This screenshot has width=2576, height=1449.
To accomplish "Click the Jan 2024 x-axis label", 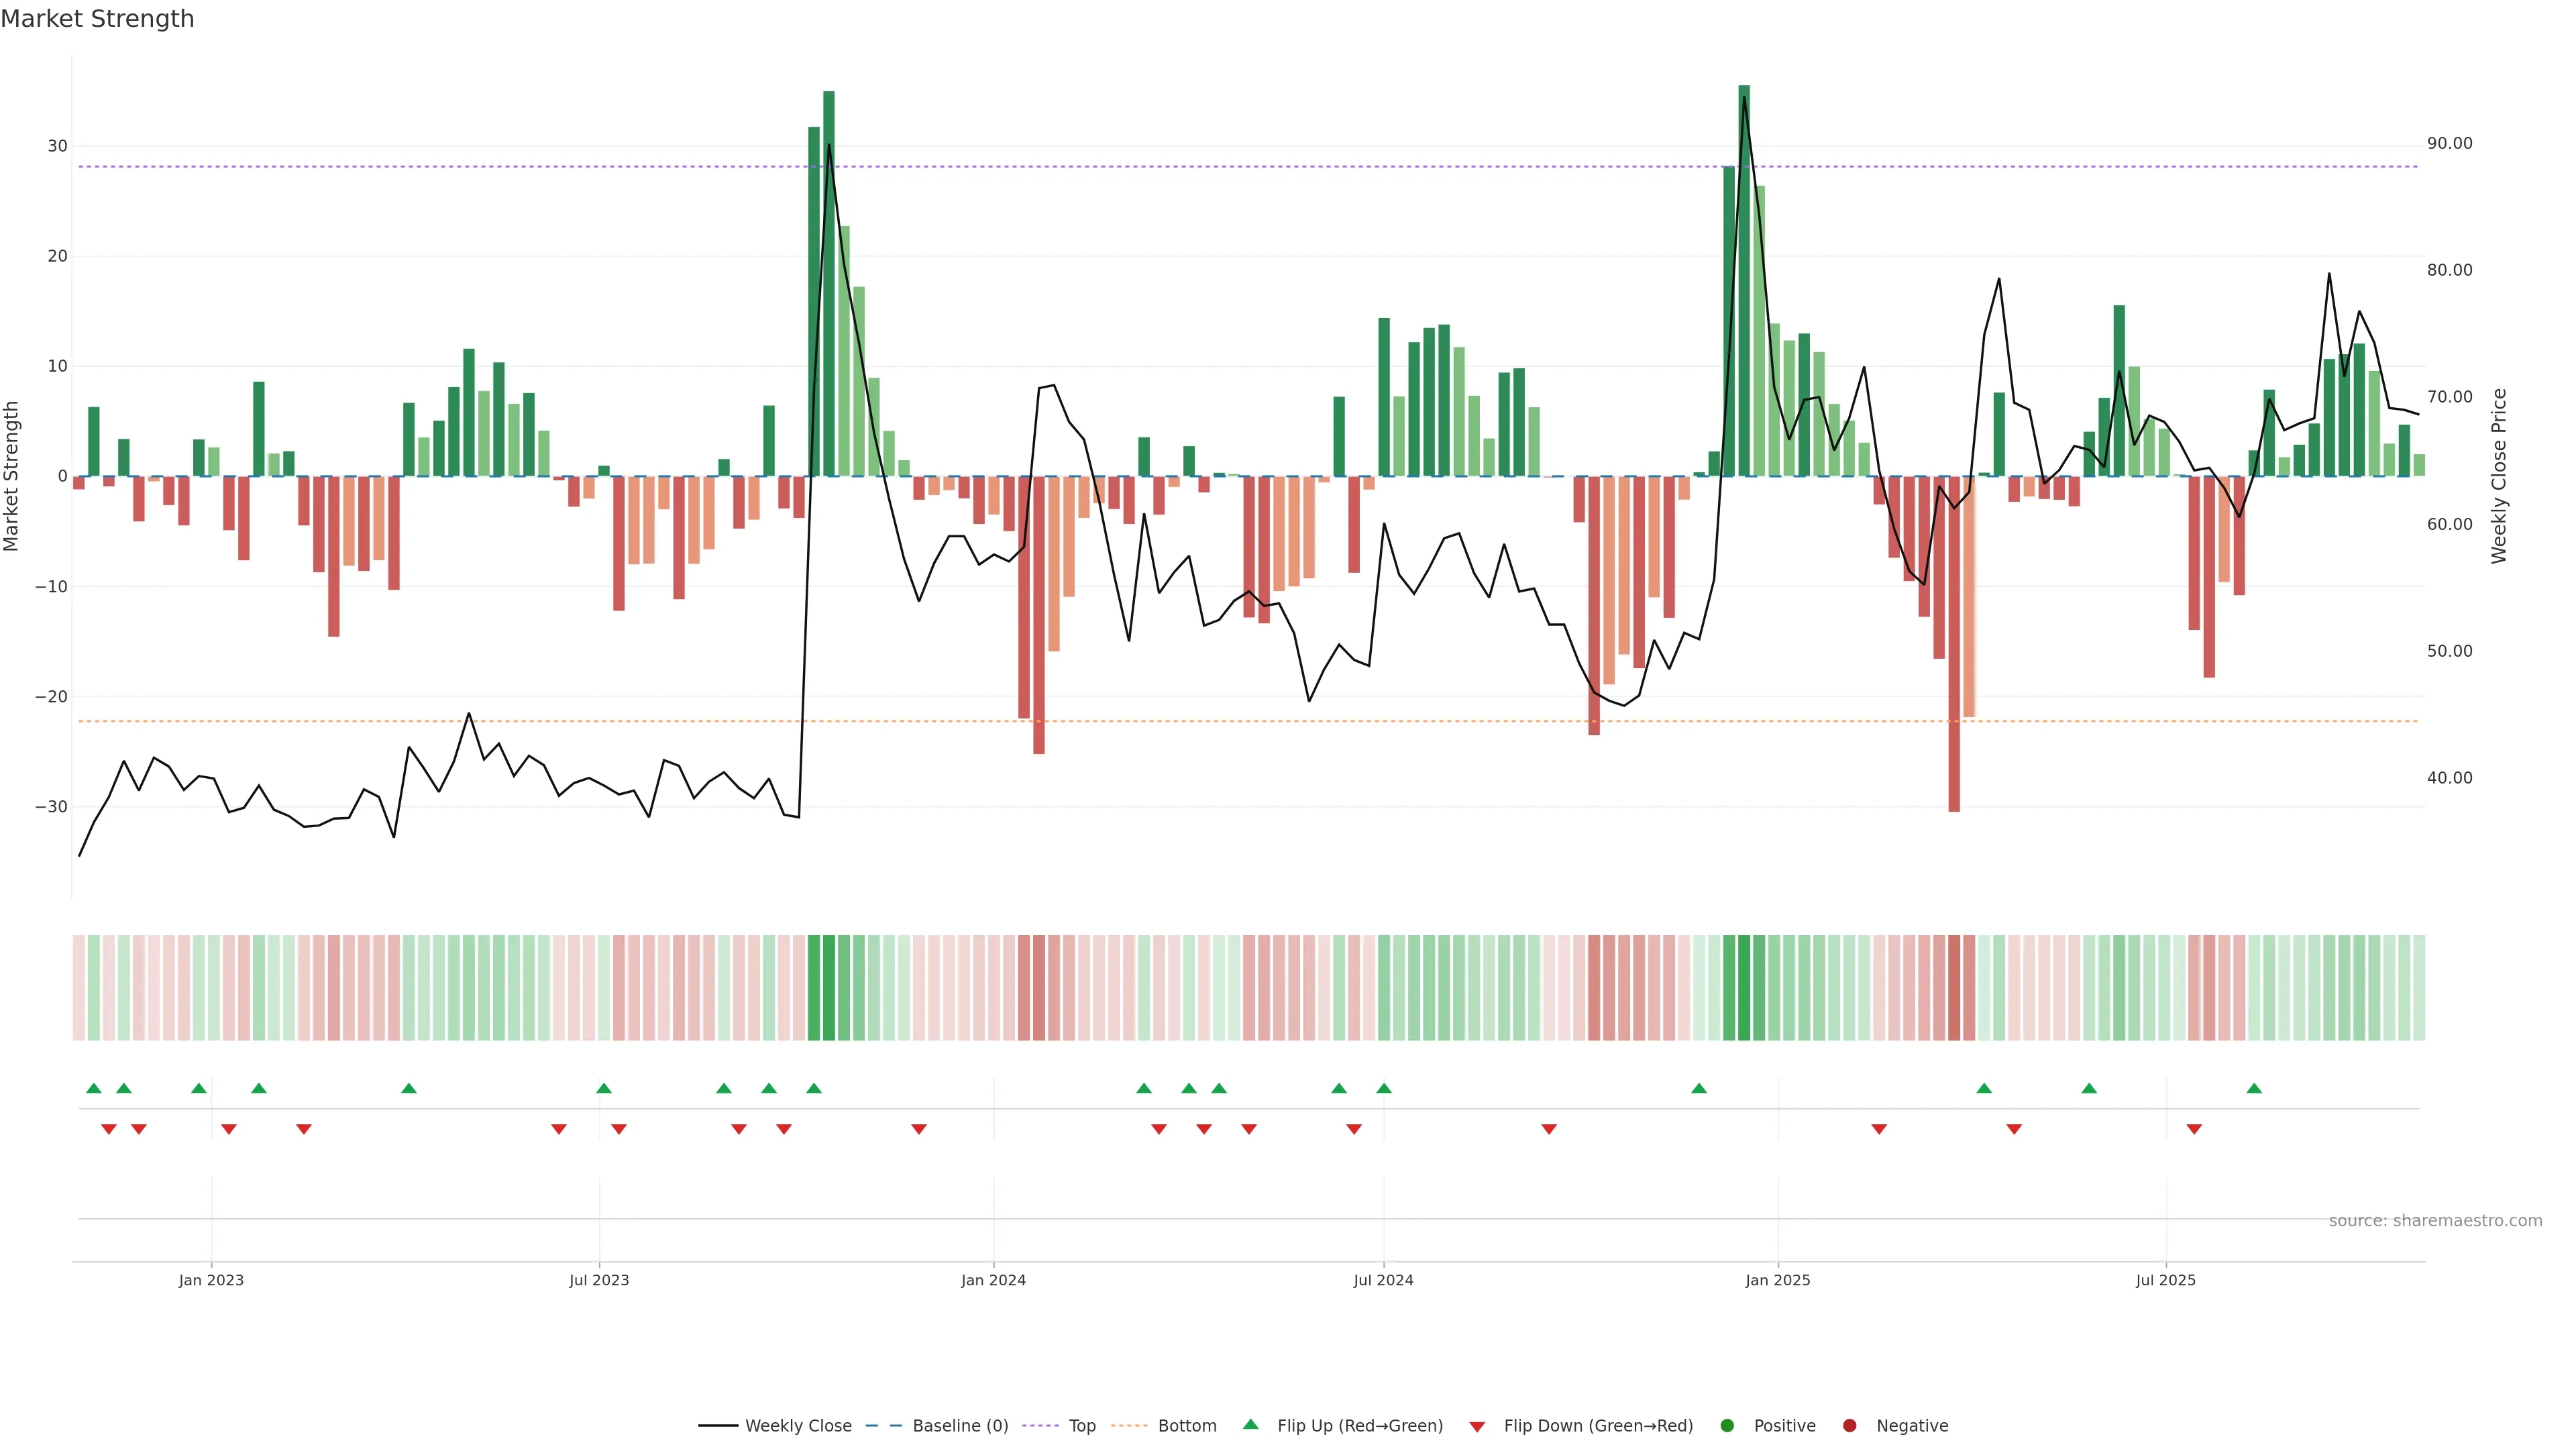I will pyautogui.click(x=993, y=1280).
